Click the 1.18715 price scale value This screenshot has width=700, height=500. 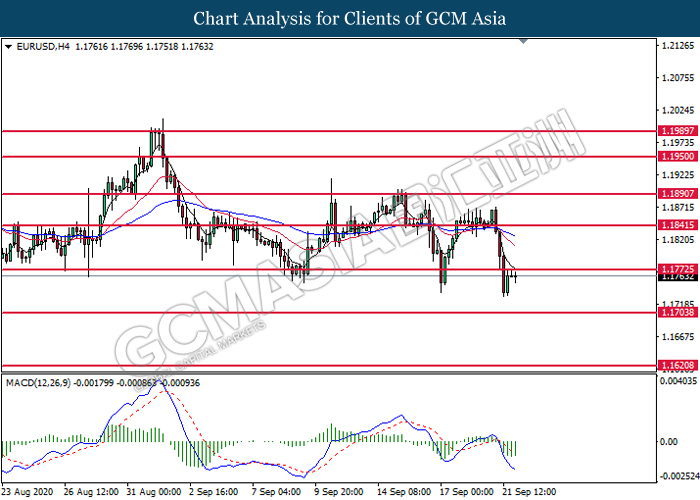tap(678, 207)
